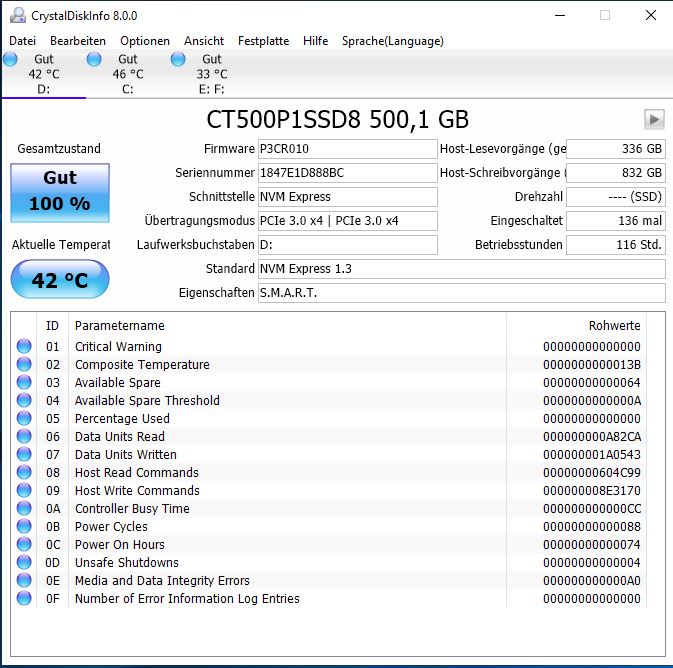Click the Eigenschaften field S.M.A.R.T.
The height and width of the screenshot is (668, 673).
(x=462, y=293)
